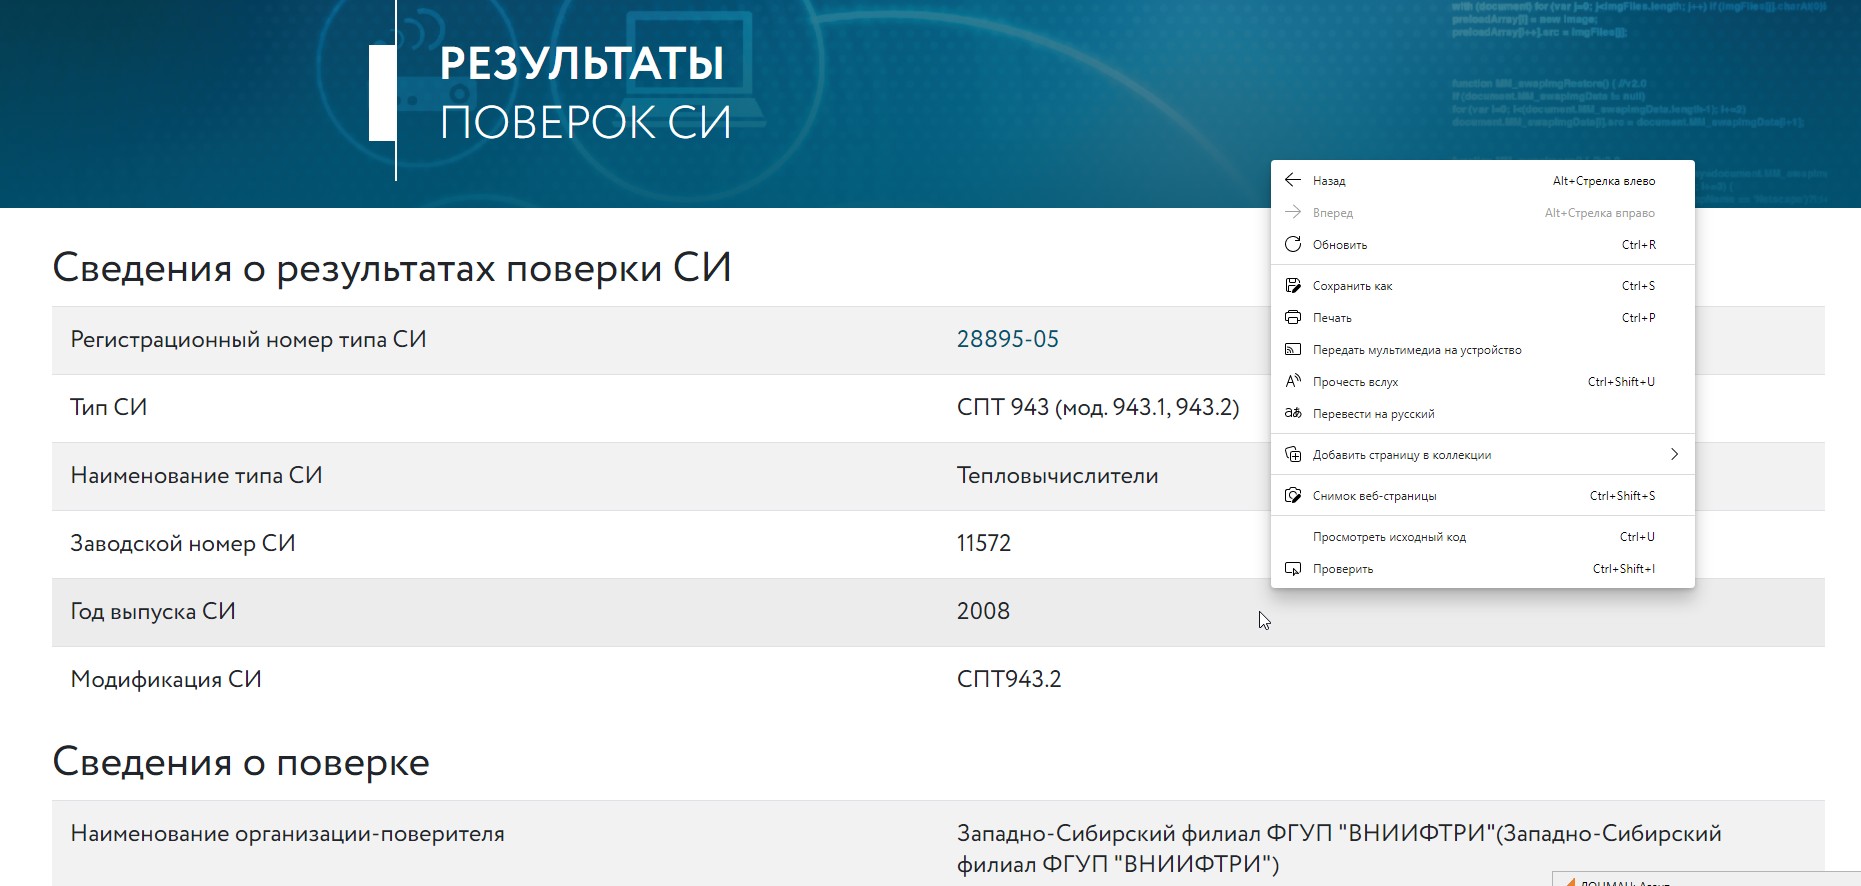This screenshot has height=886, width=1861.
Task: Click the modification value СПТ943.2
Action: (x=1008, y=679)
